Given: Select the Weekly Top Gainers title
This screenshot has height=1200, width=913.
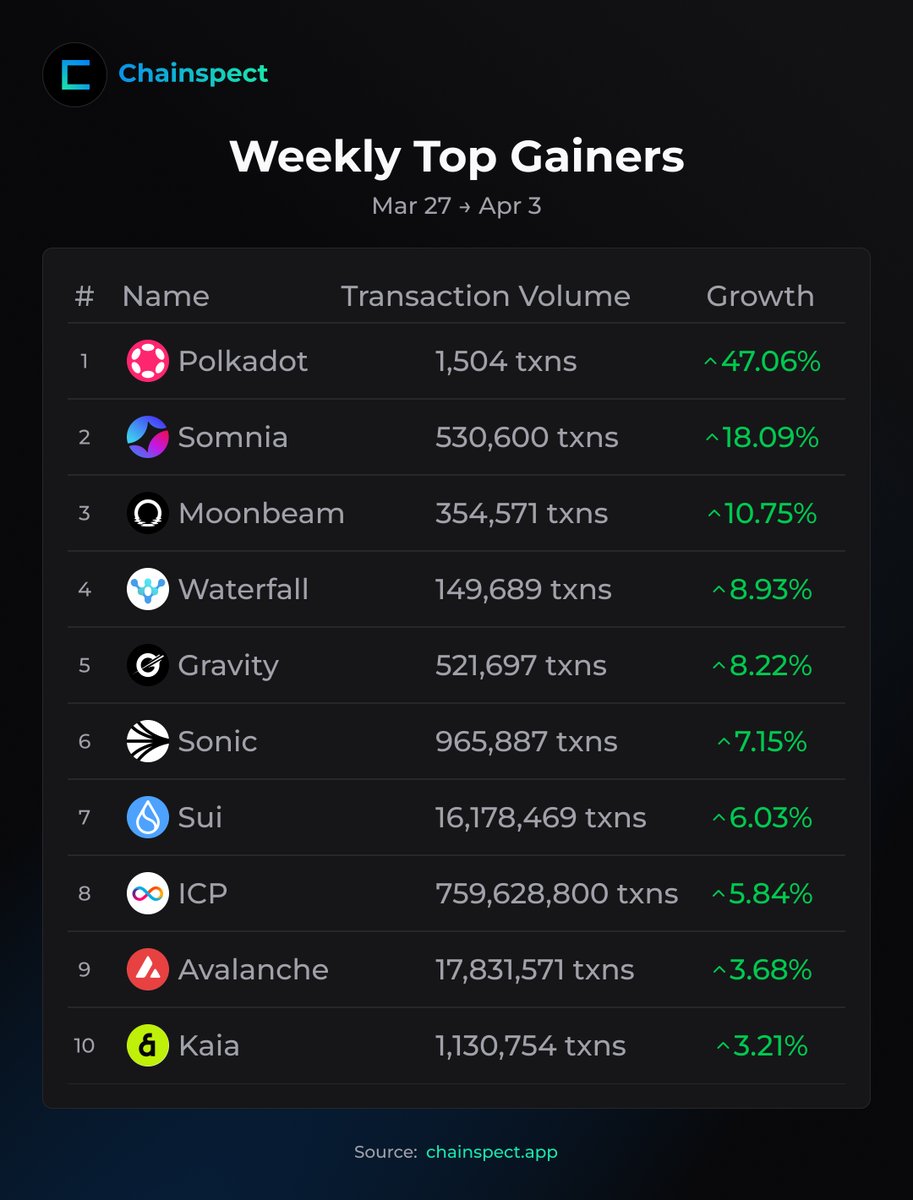Looking at the screenshot, I should [x=456, y=157].
